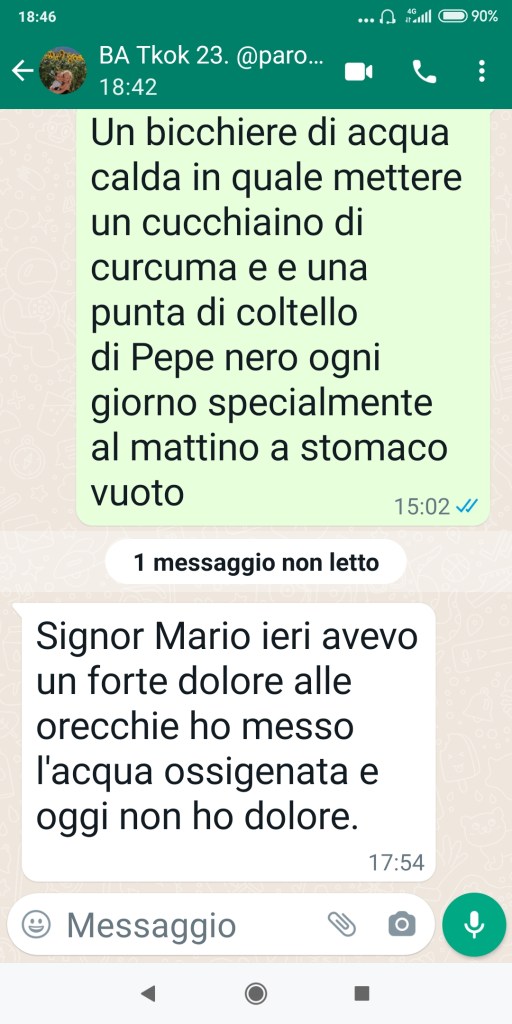This screenshot has width=512, height=1024.
Task: Tap the back arrow in chat header
Action: coord(22,71)
